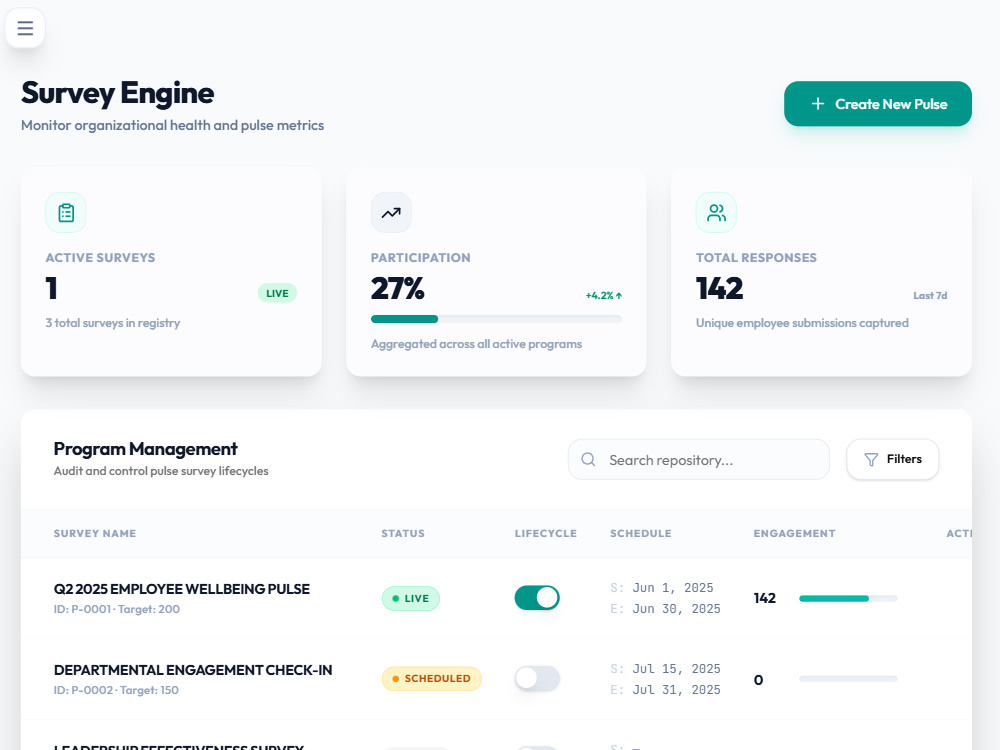Click the 142 engagement count in P-0001 row
1000x750 pixels.
765,598
